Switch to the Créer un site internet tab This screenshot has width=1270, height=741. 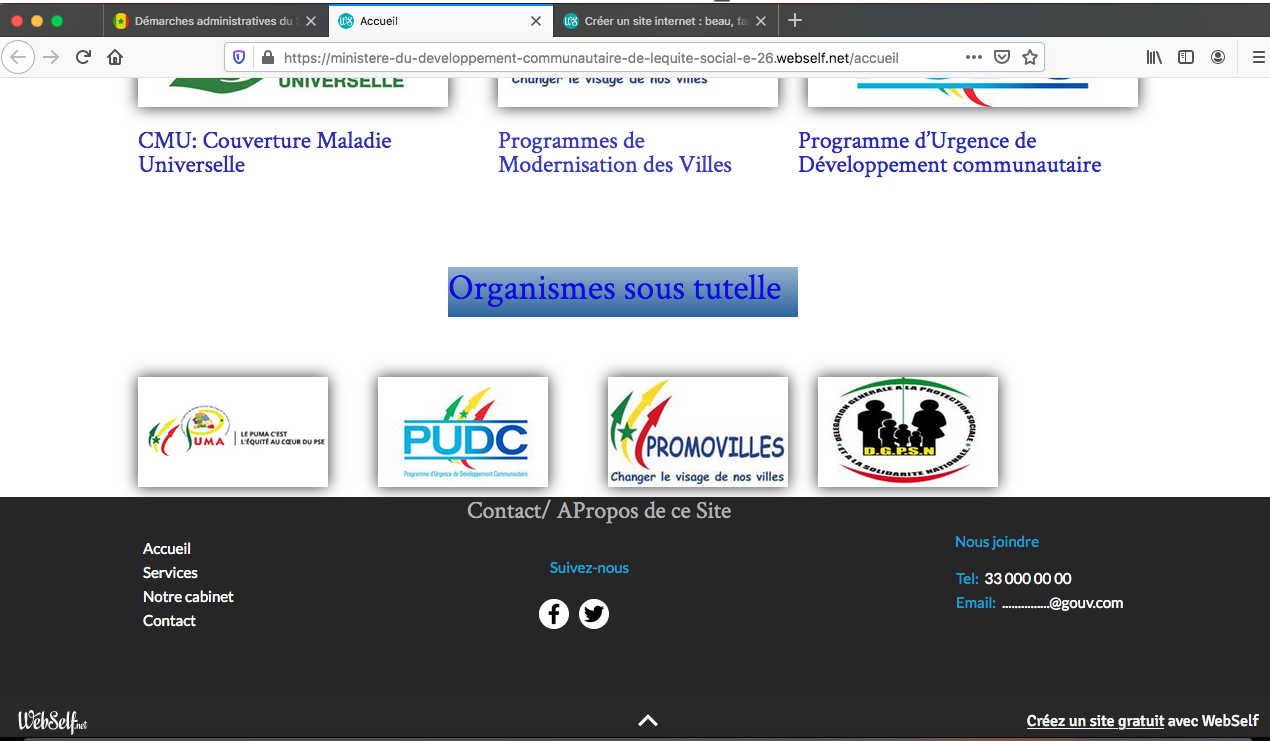[x=656, y=20]
